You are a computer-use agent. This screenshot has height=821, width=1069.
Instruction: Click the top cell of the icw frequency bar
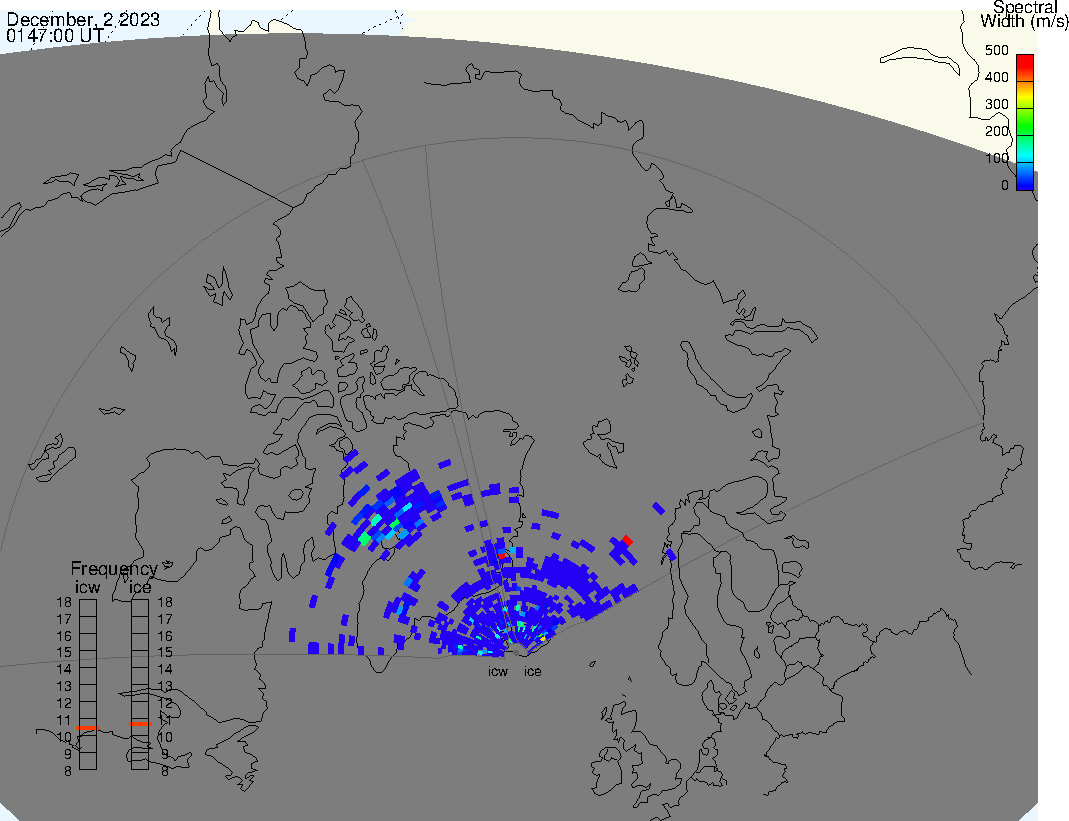pos(88,606)
